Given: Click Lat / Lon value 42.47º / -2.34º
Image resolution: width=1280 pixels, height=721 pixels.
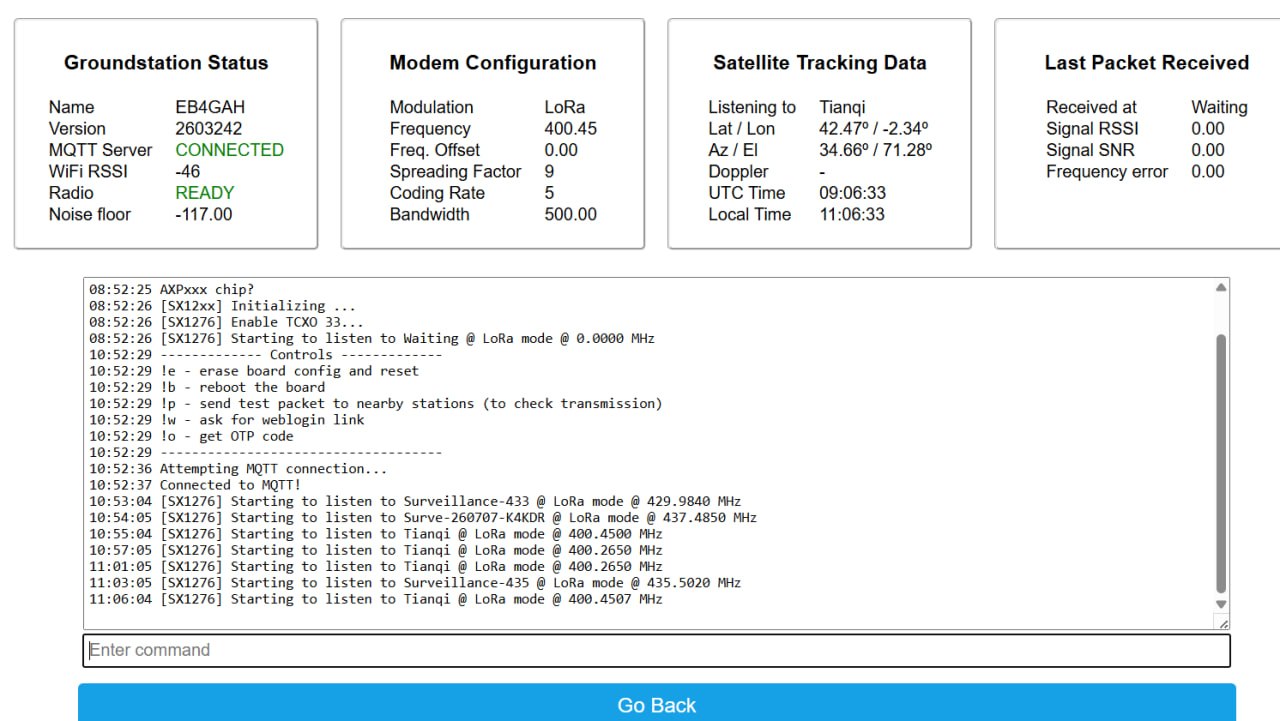Looking at the screenshot, I should click(874, 129).
